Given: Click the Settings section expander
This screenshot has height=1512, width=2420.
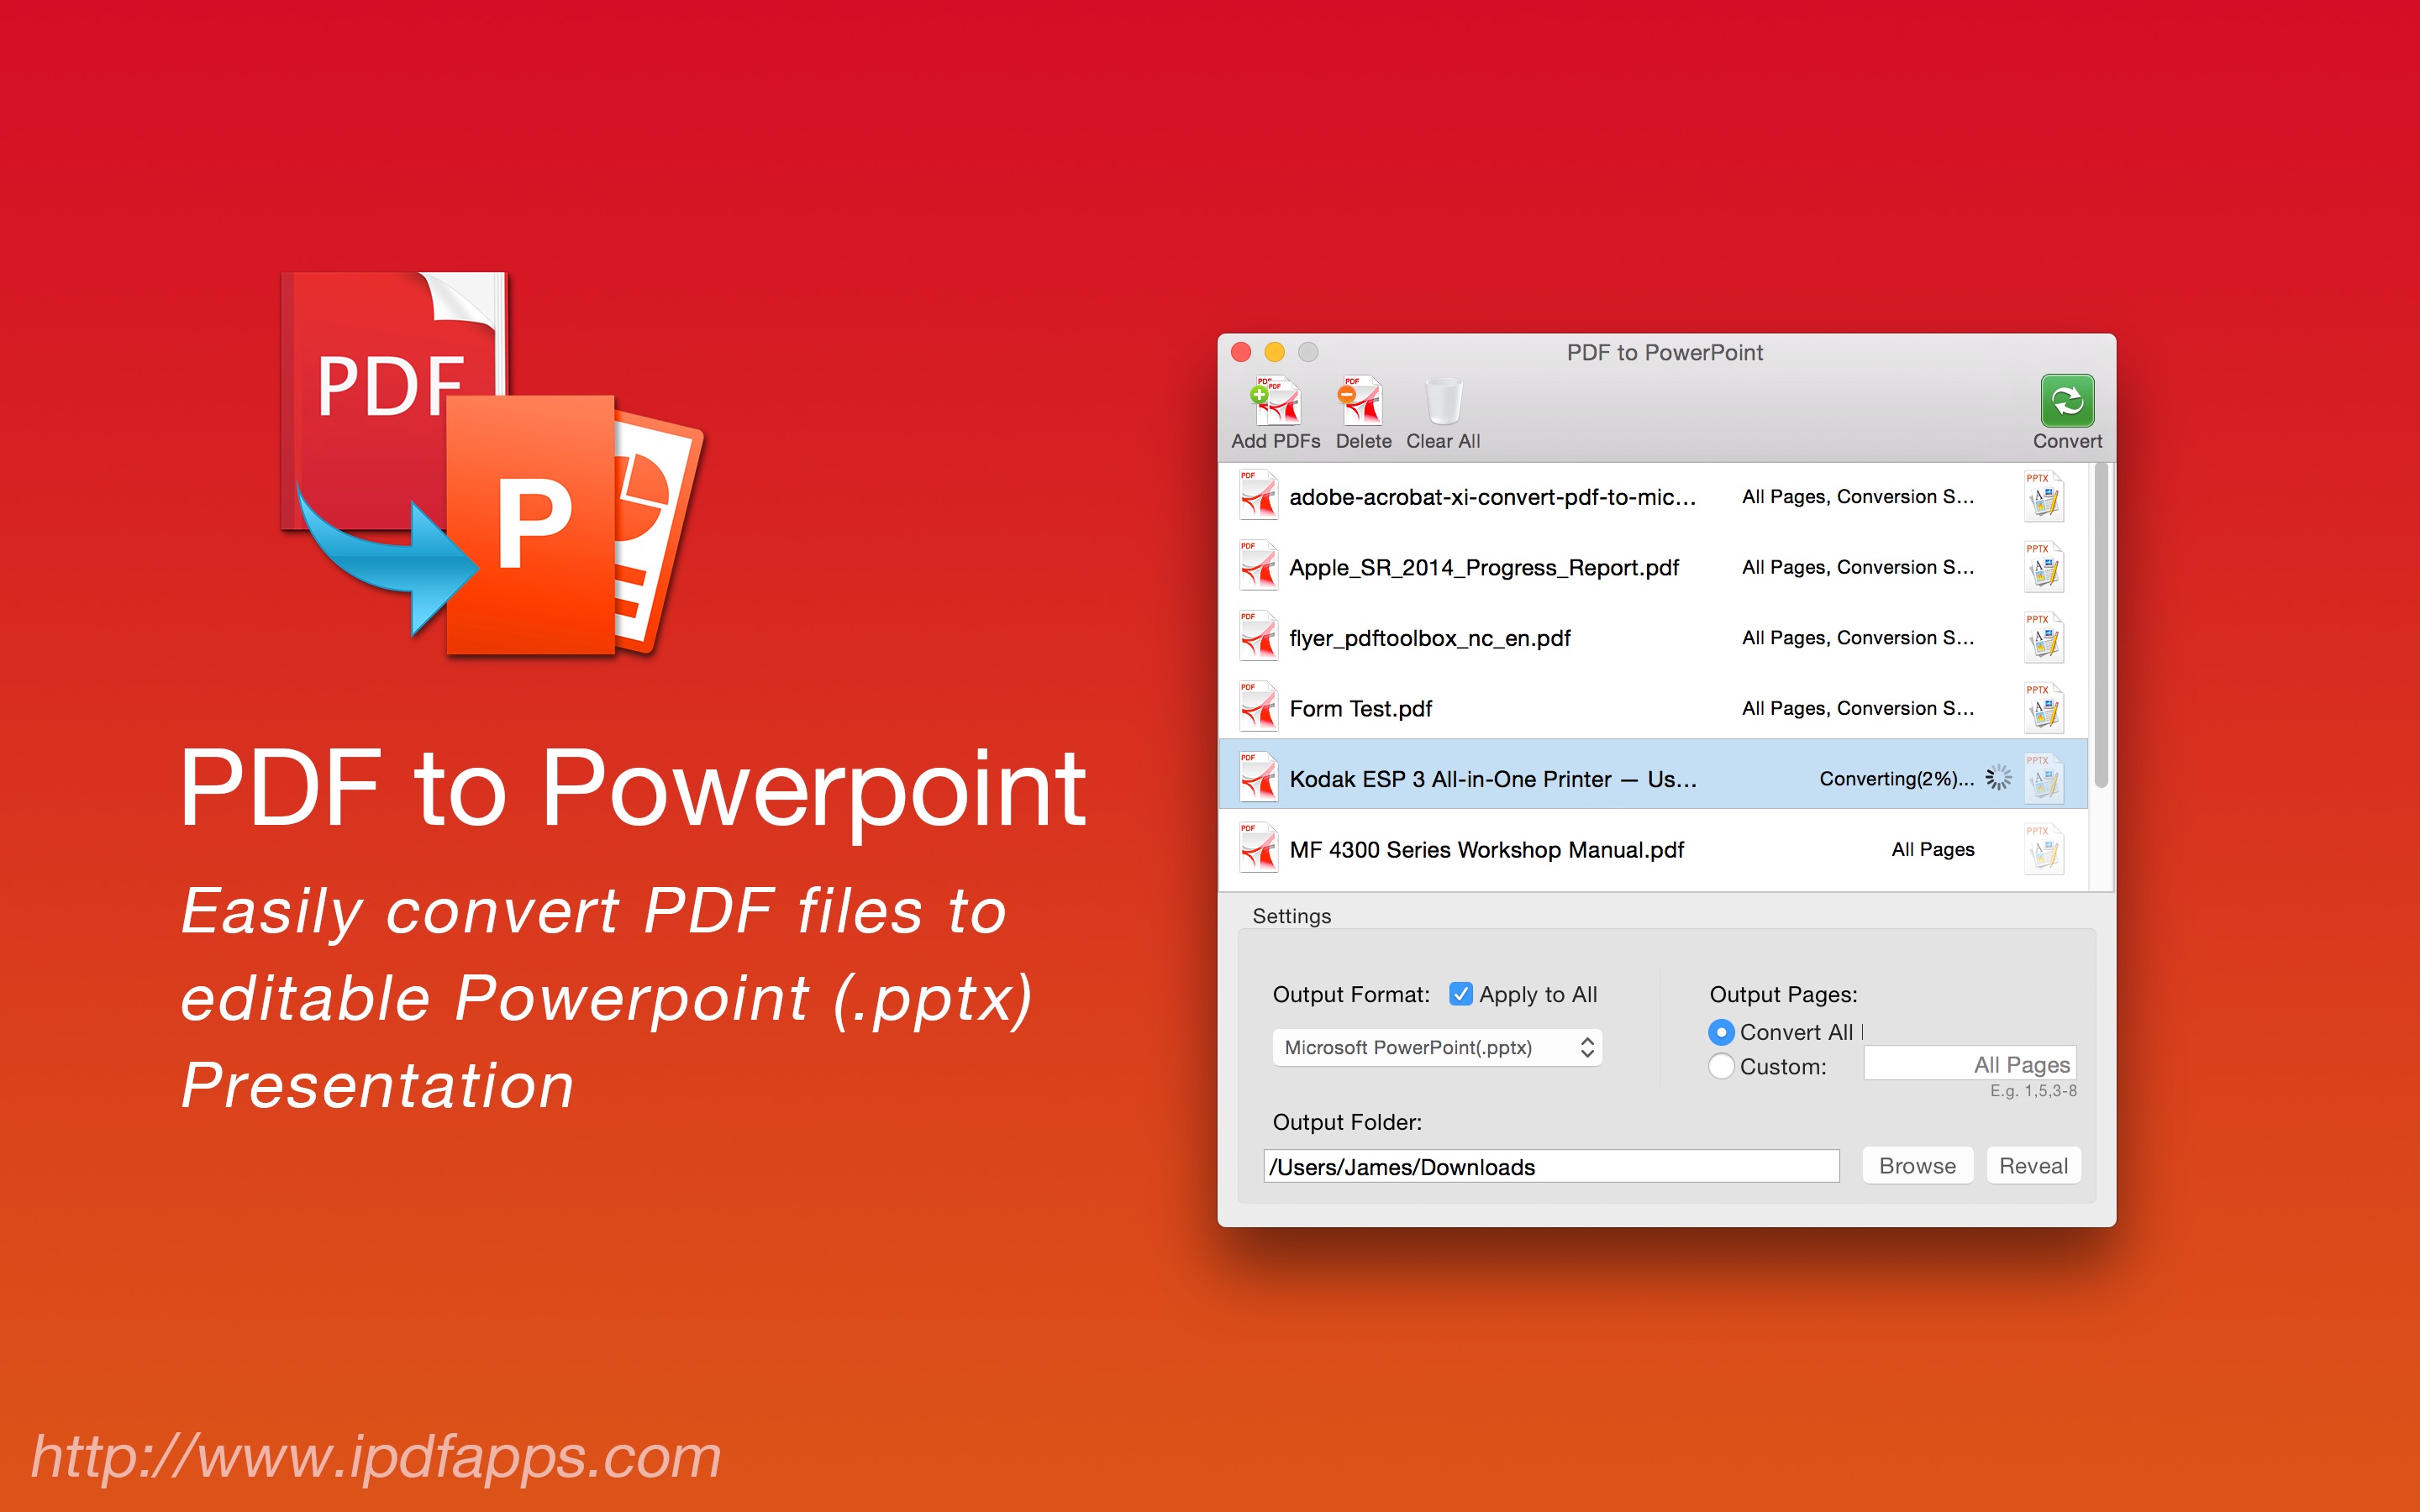Looking at the screenshot, I should (x=1281, y=915).
